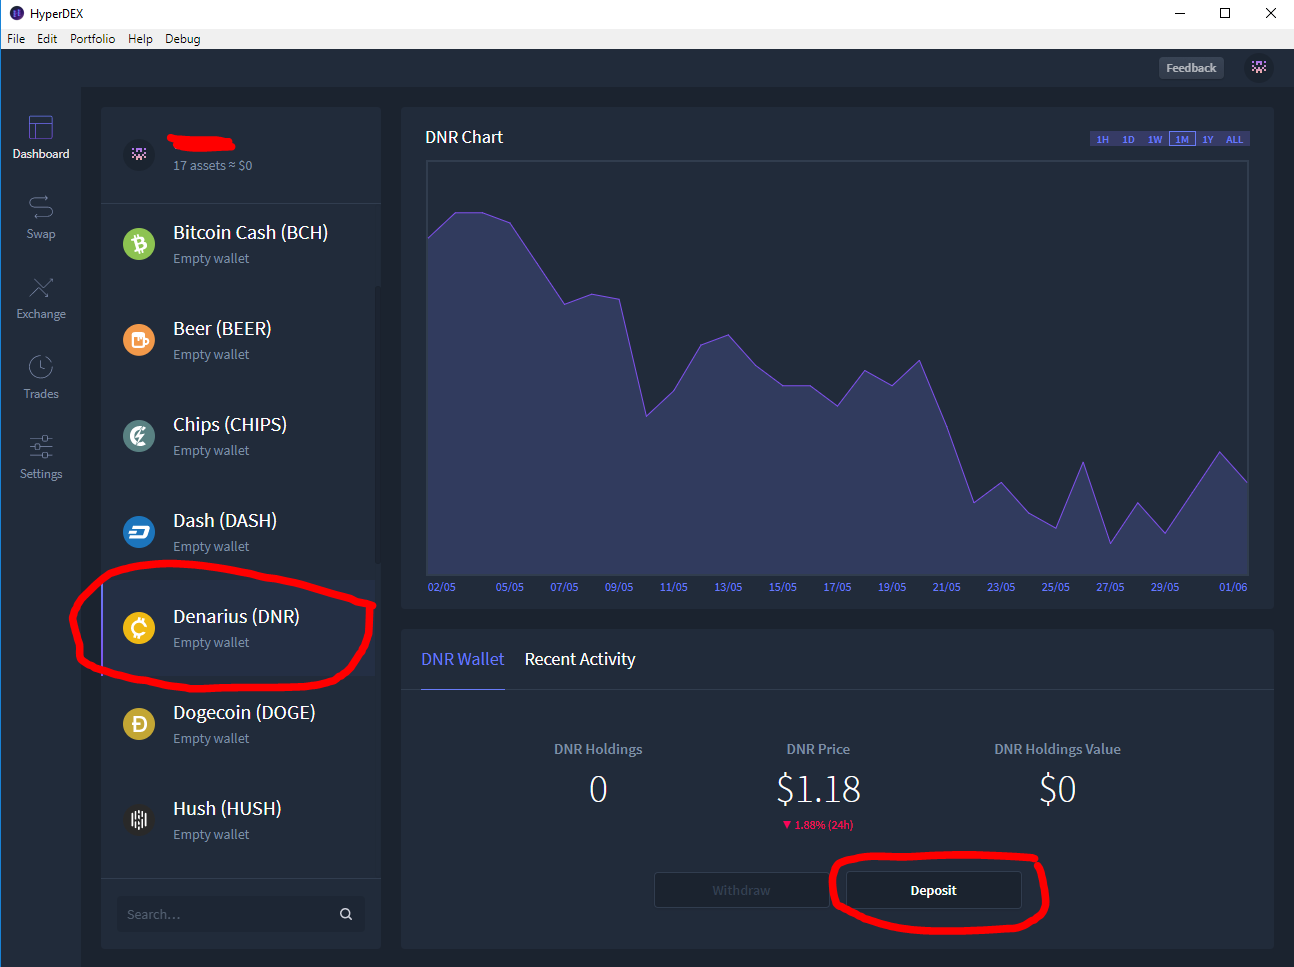
Task: Open the File menu
Action: tap(16, 39)
